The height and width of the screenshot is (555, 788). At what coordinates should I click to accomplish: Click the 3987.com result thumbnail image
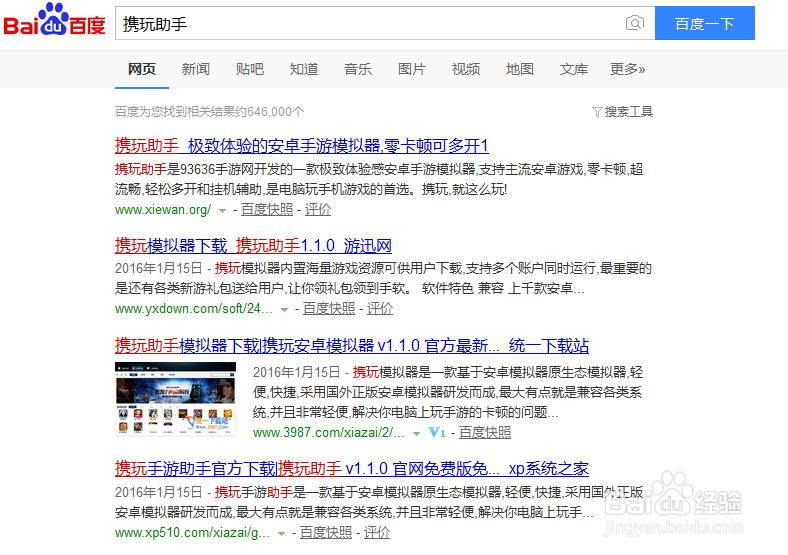coord(175,399)
